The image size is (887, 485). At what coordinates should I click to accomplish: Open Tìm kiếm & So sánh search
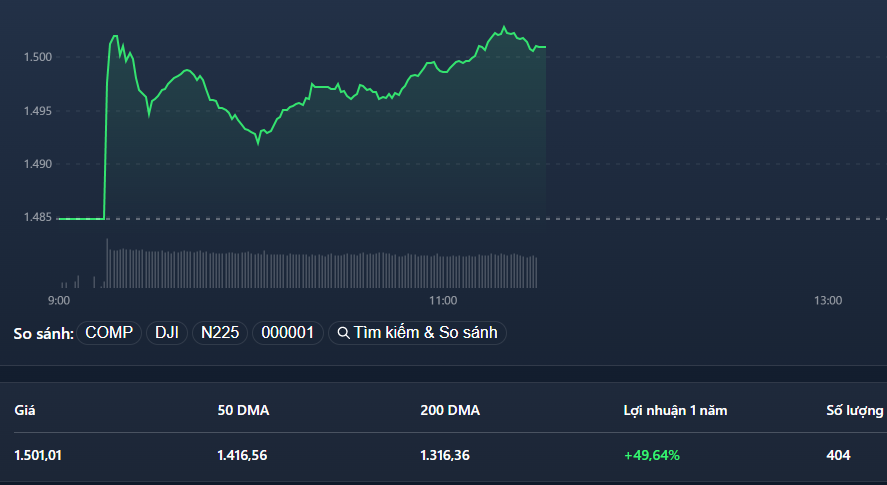click(x=417, y=333)
